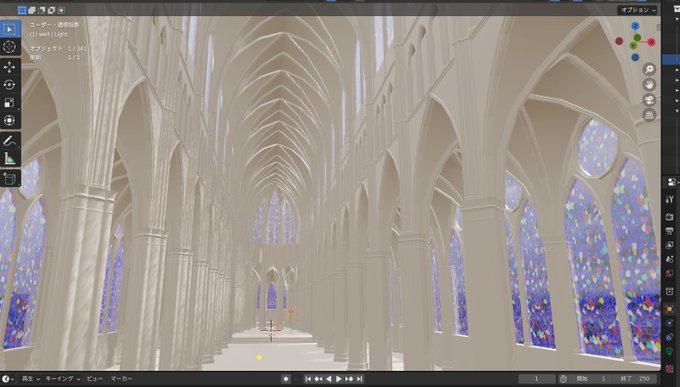
Task: Select the Rotate tool
Action: (x=10, y=85)
